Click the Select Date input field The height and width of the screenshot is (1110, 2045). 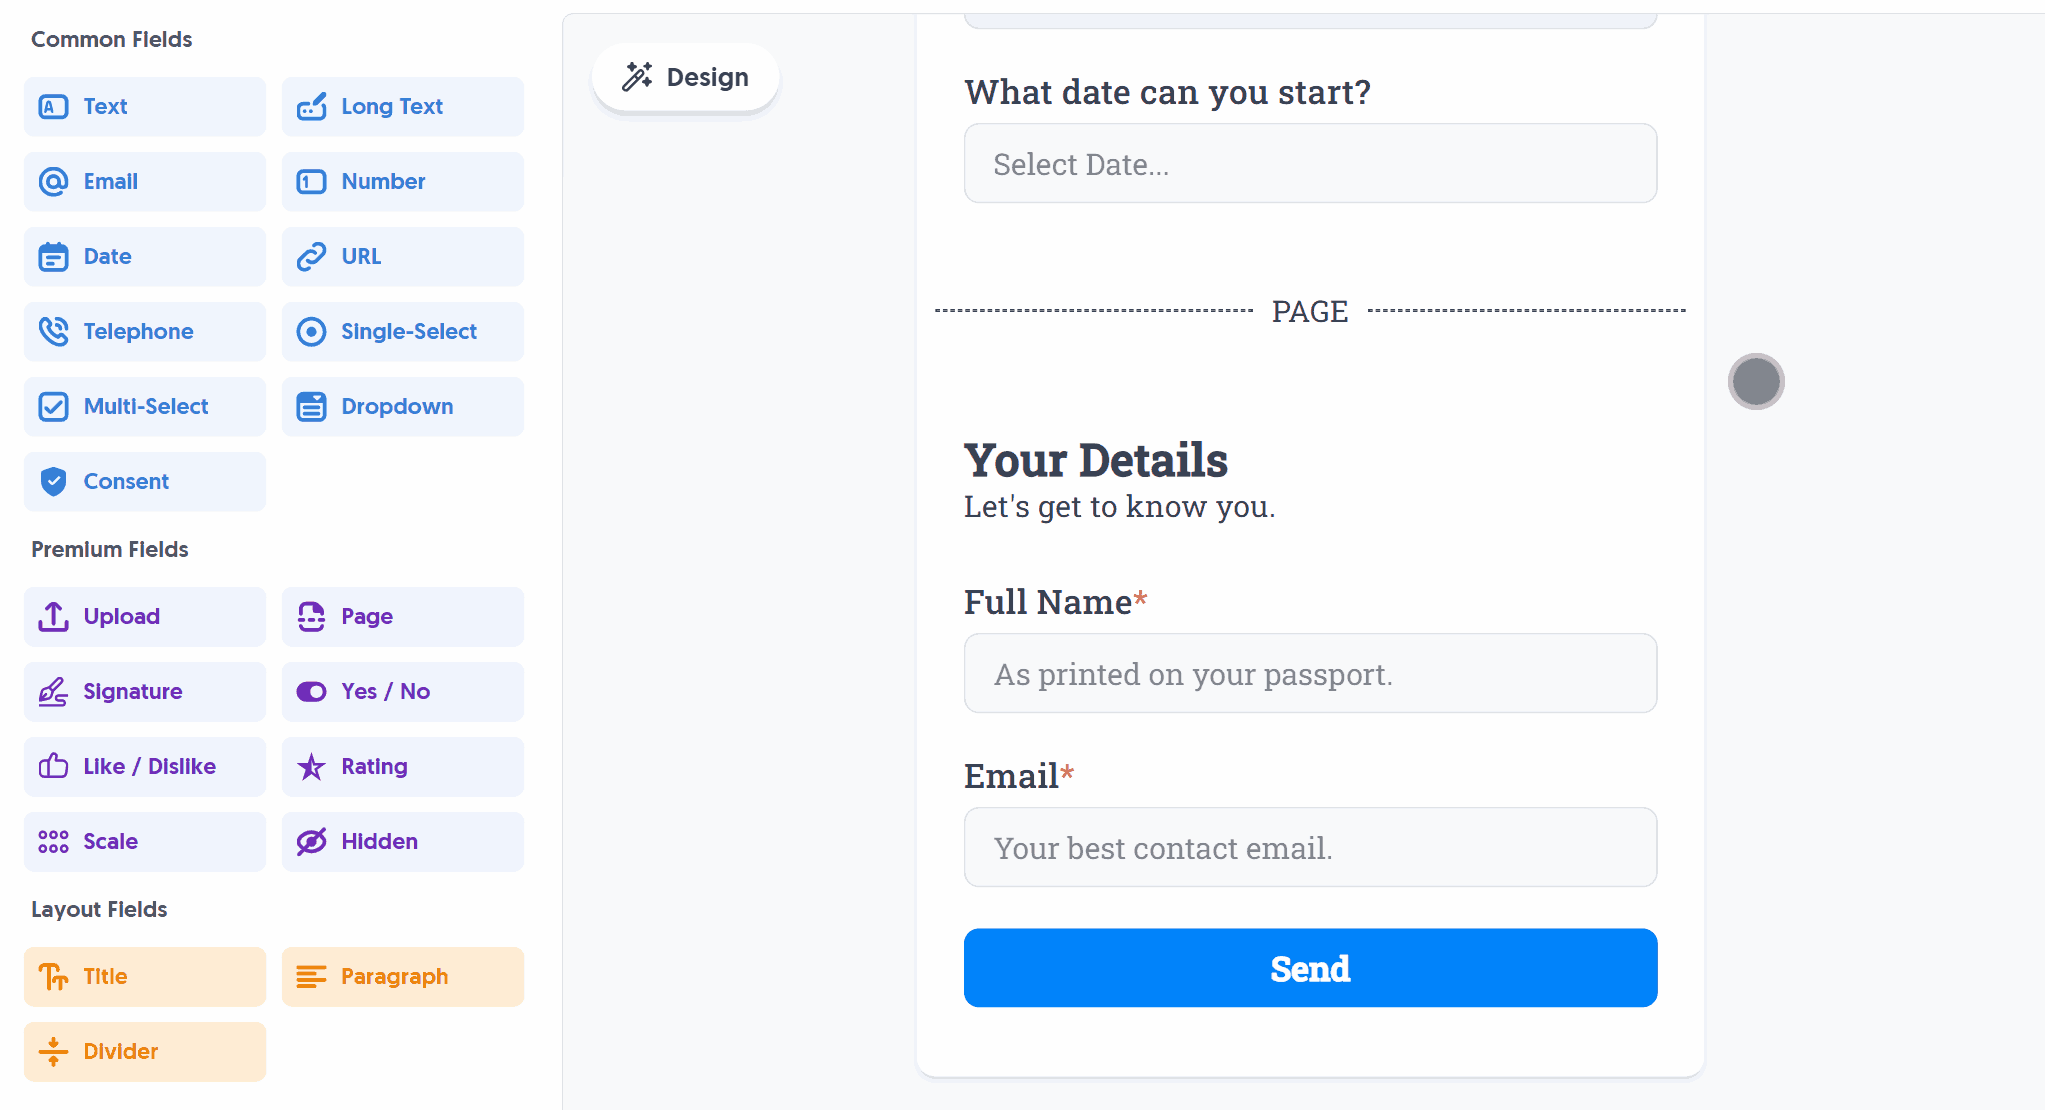(1310, 164)
